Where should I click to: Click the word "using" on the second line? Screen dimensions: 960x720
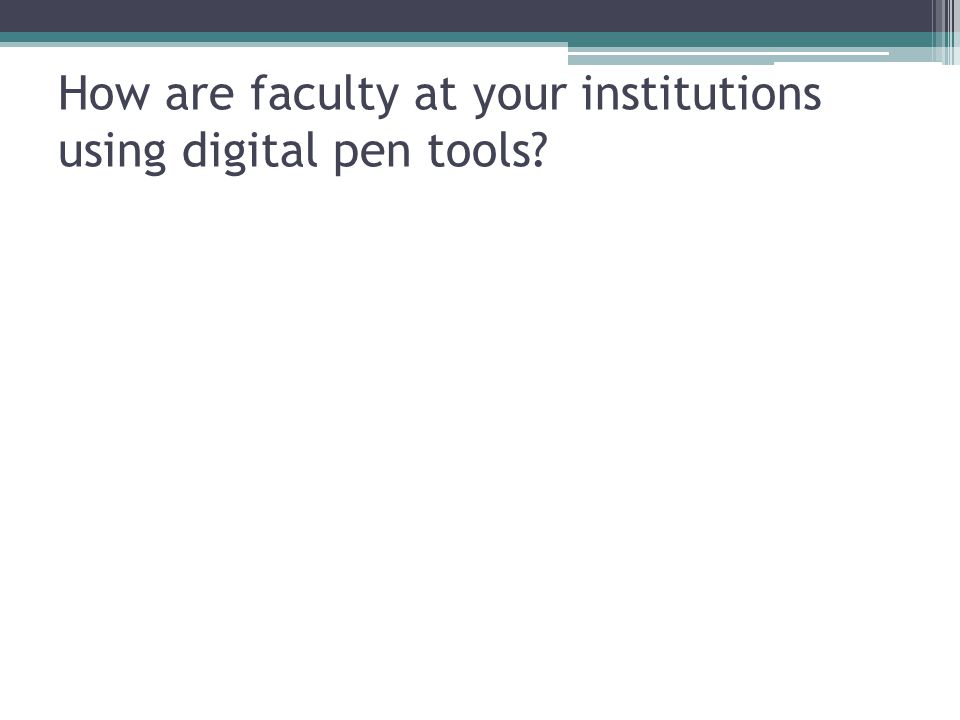pyautogui.click(x=112, y=152)
